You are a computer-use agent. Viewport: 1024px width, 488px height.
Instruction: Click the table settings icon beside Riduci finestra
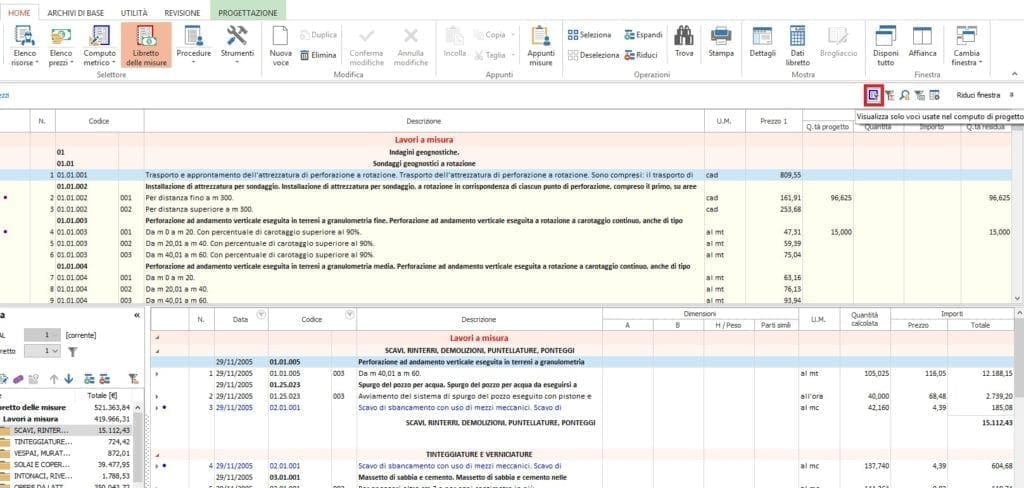[935, 95]
